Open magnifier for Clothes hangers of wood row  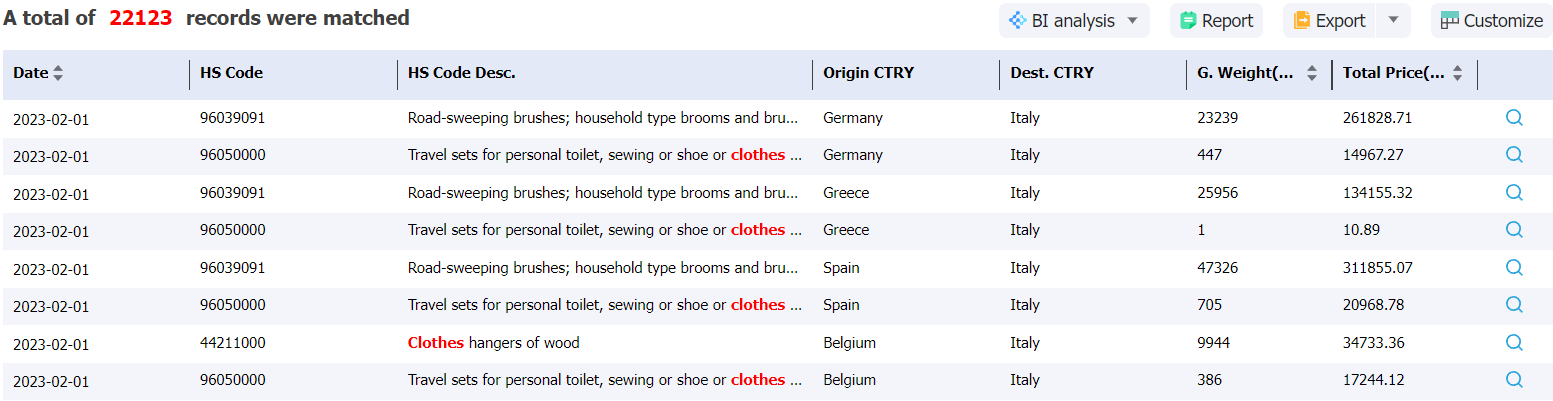point(1514,343)
